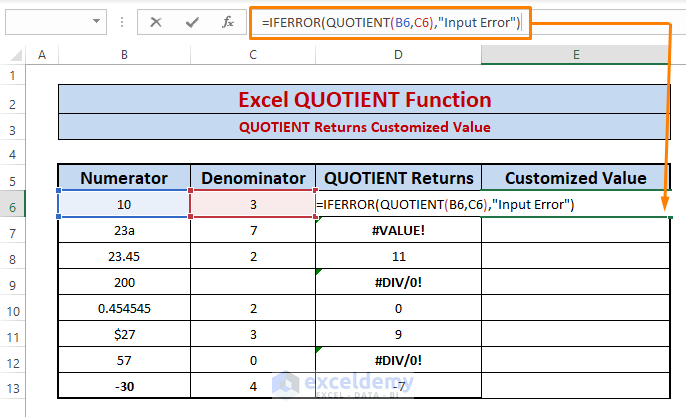Image resolution: width=686 pixels, height=417 pixels.
Task: Select numerator cell containing 200
Action: click(124, 282)
